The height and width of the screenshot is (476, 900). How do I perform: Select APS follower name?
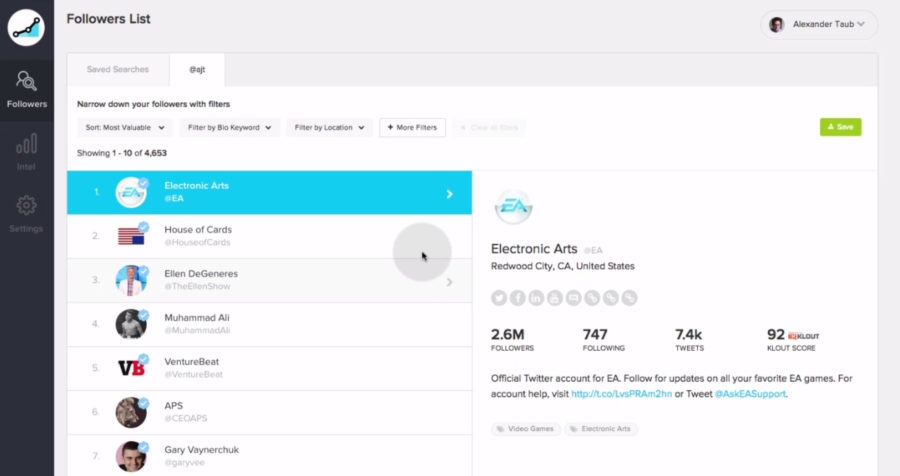173,405
